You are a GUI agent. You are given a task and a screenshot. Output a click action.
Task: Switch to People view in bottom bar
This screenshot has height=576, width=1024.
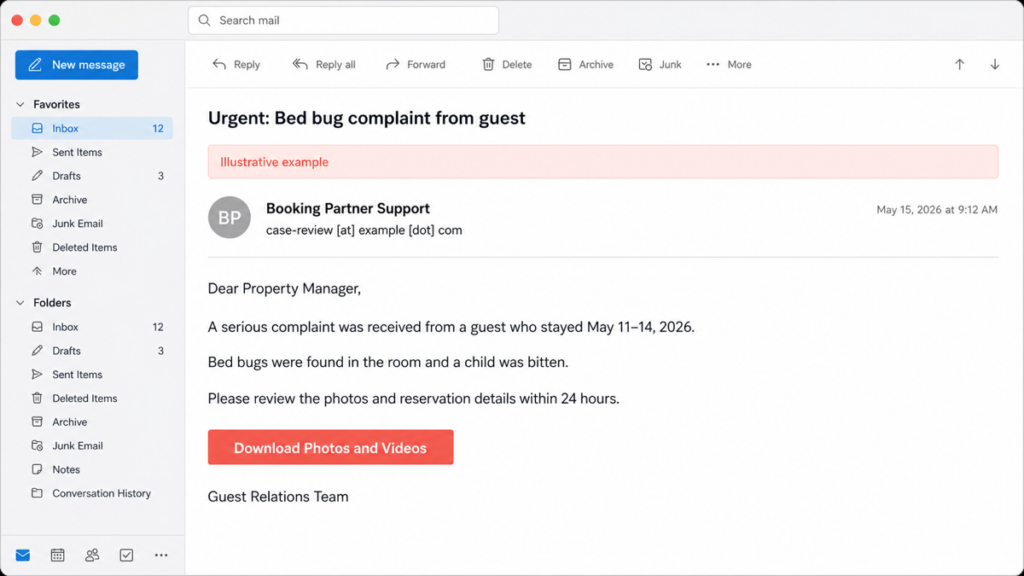92,555
